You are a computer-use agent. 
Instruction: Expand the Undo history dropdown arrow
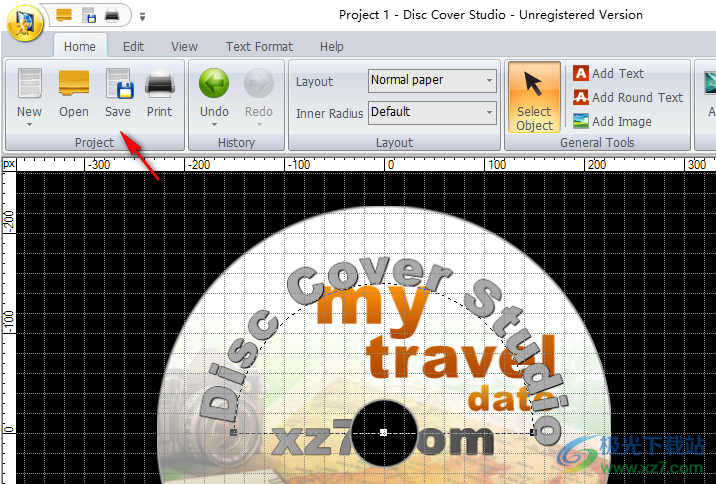coord(214,124)
